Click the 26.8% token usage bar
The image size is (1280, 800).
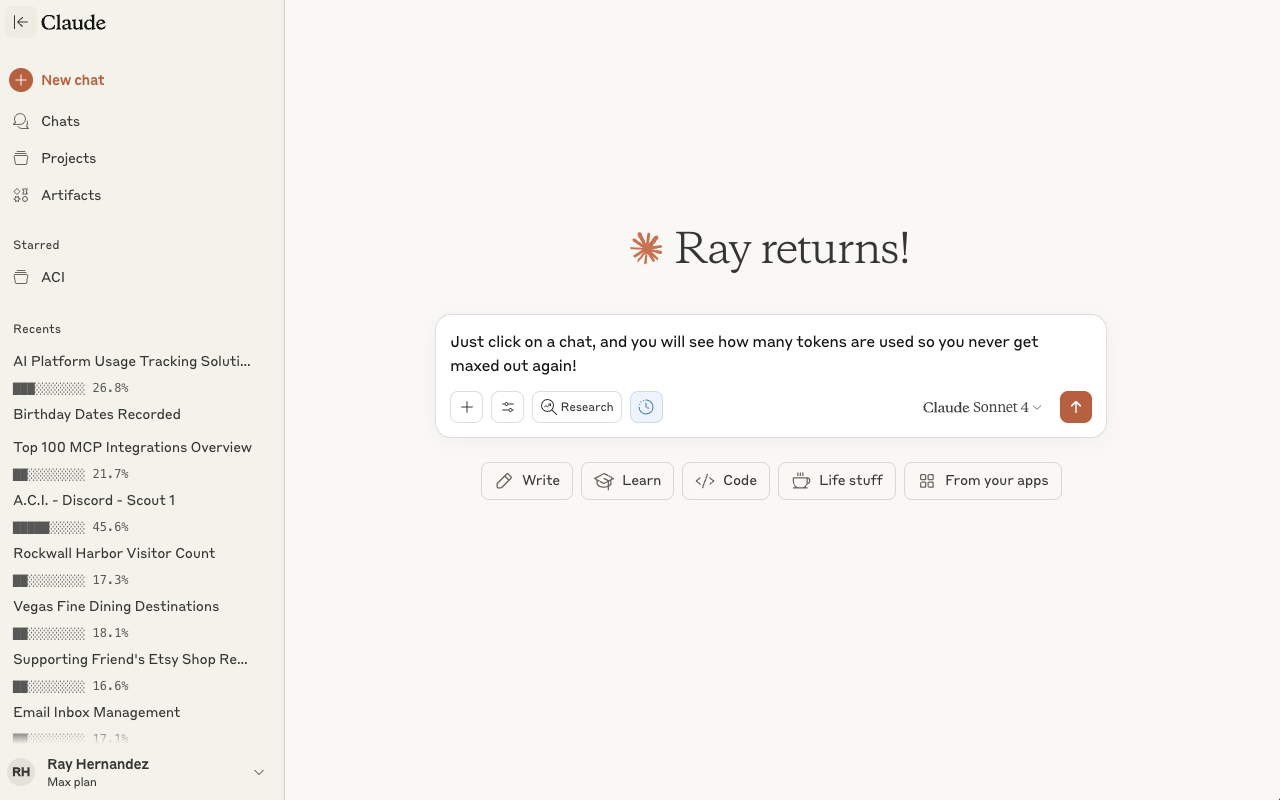point(49,388)
